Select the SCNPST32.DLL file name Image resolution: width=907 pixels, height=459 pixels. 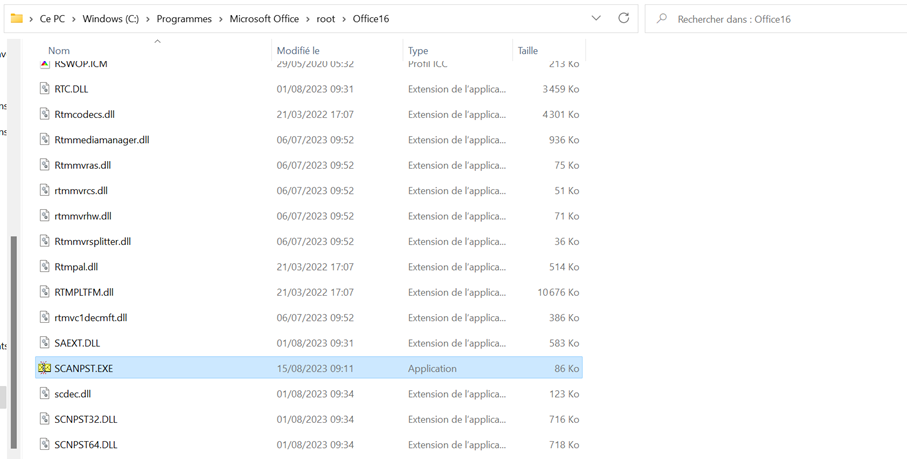coord(86,420)
